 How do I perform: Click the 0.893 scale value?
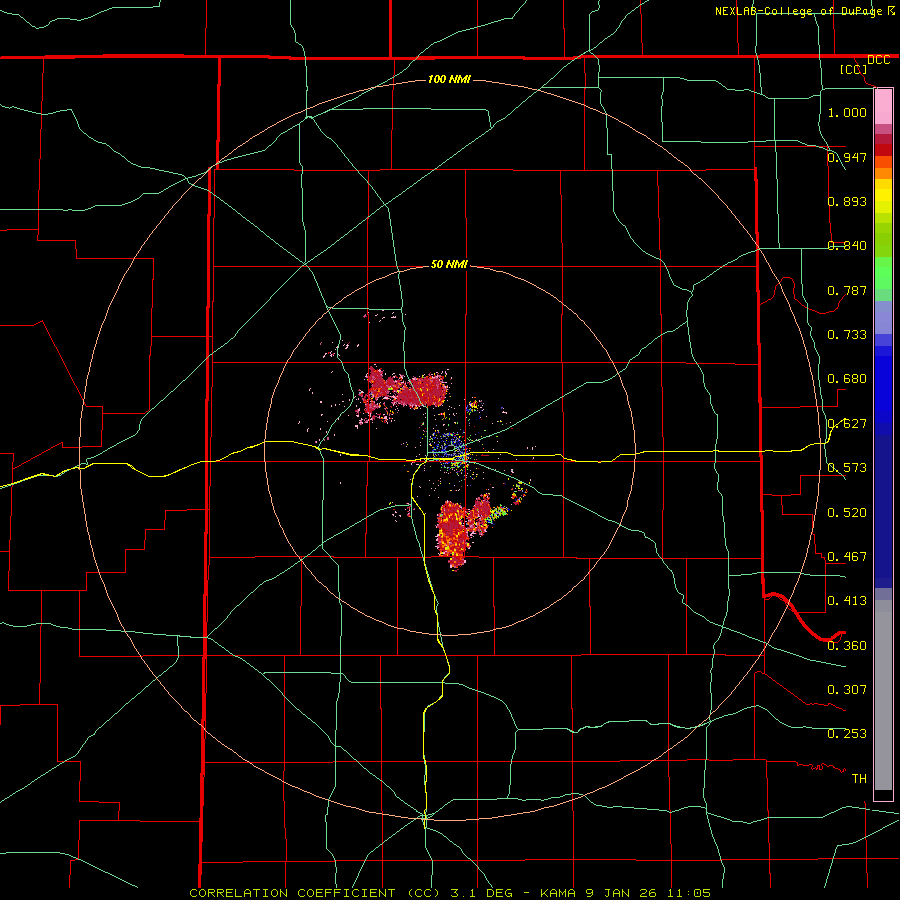[847, 201]
